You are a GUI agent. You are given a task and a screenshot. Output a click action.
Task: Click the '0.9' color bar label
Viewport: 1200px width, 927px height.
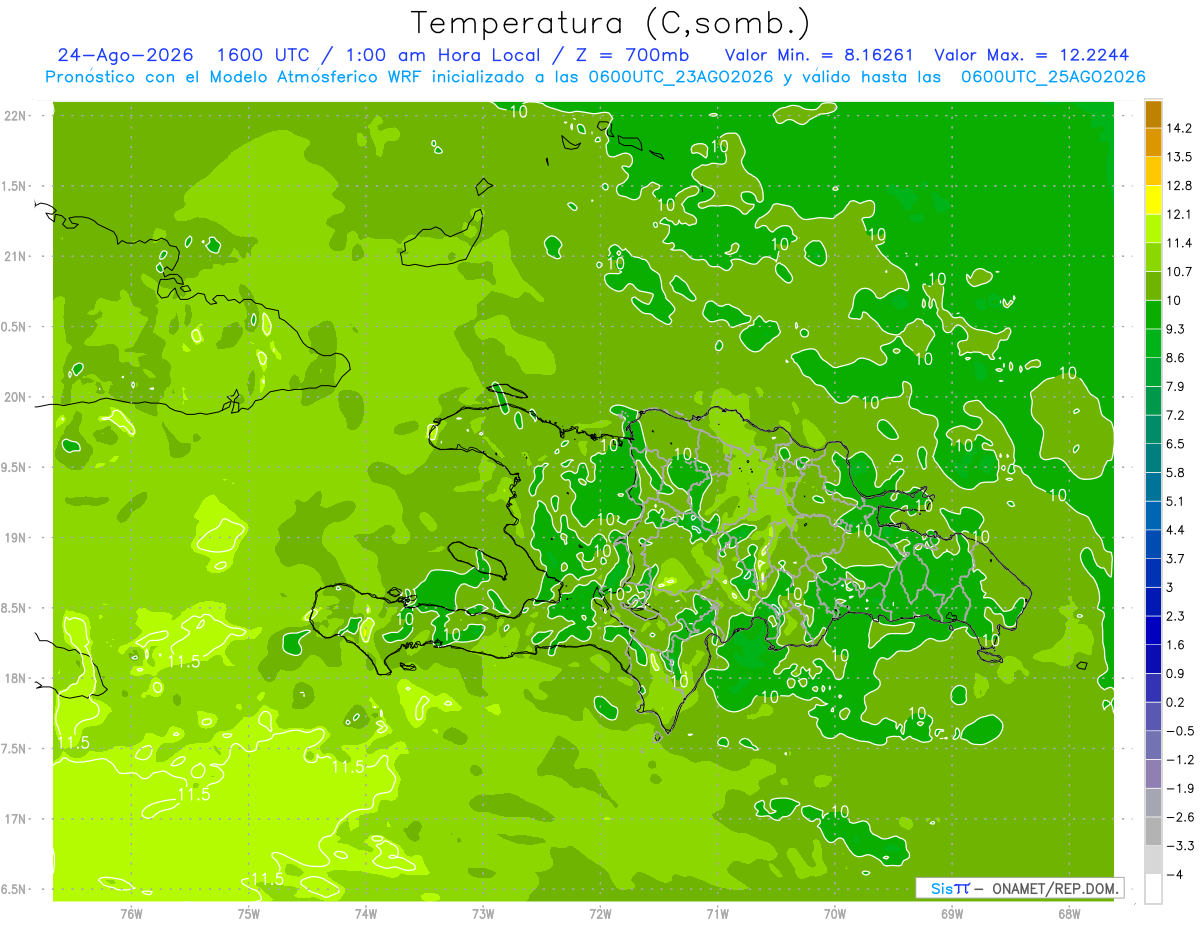(x=1176, y=674)
